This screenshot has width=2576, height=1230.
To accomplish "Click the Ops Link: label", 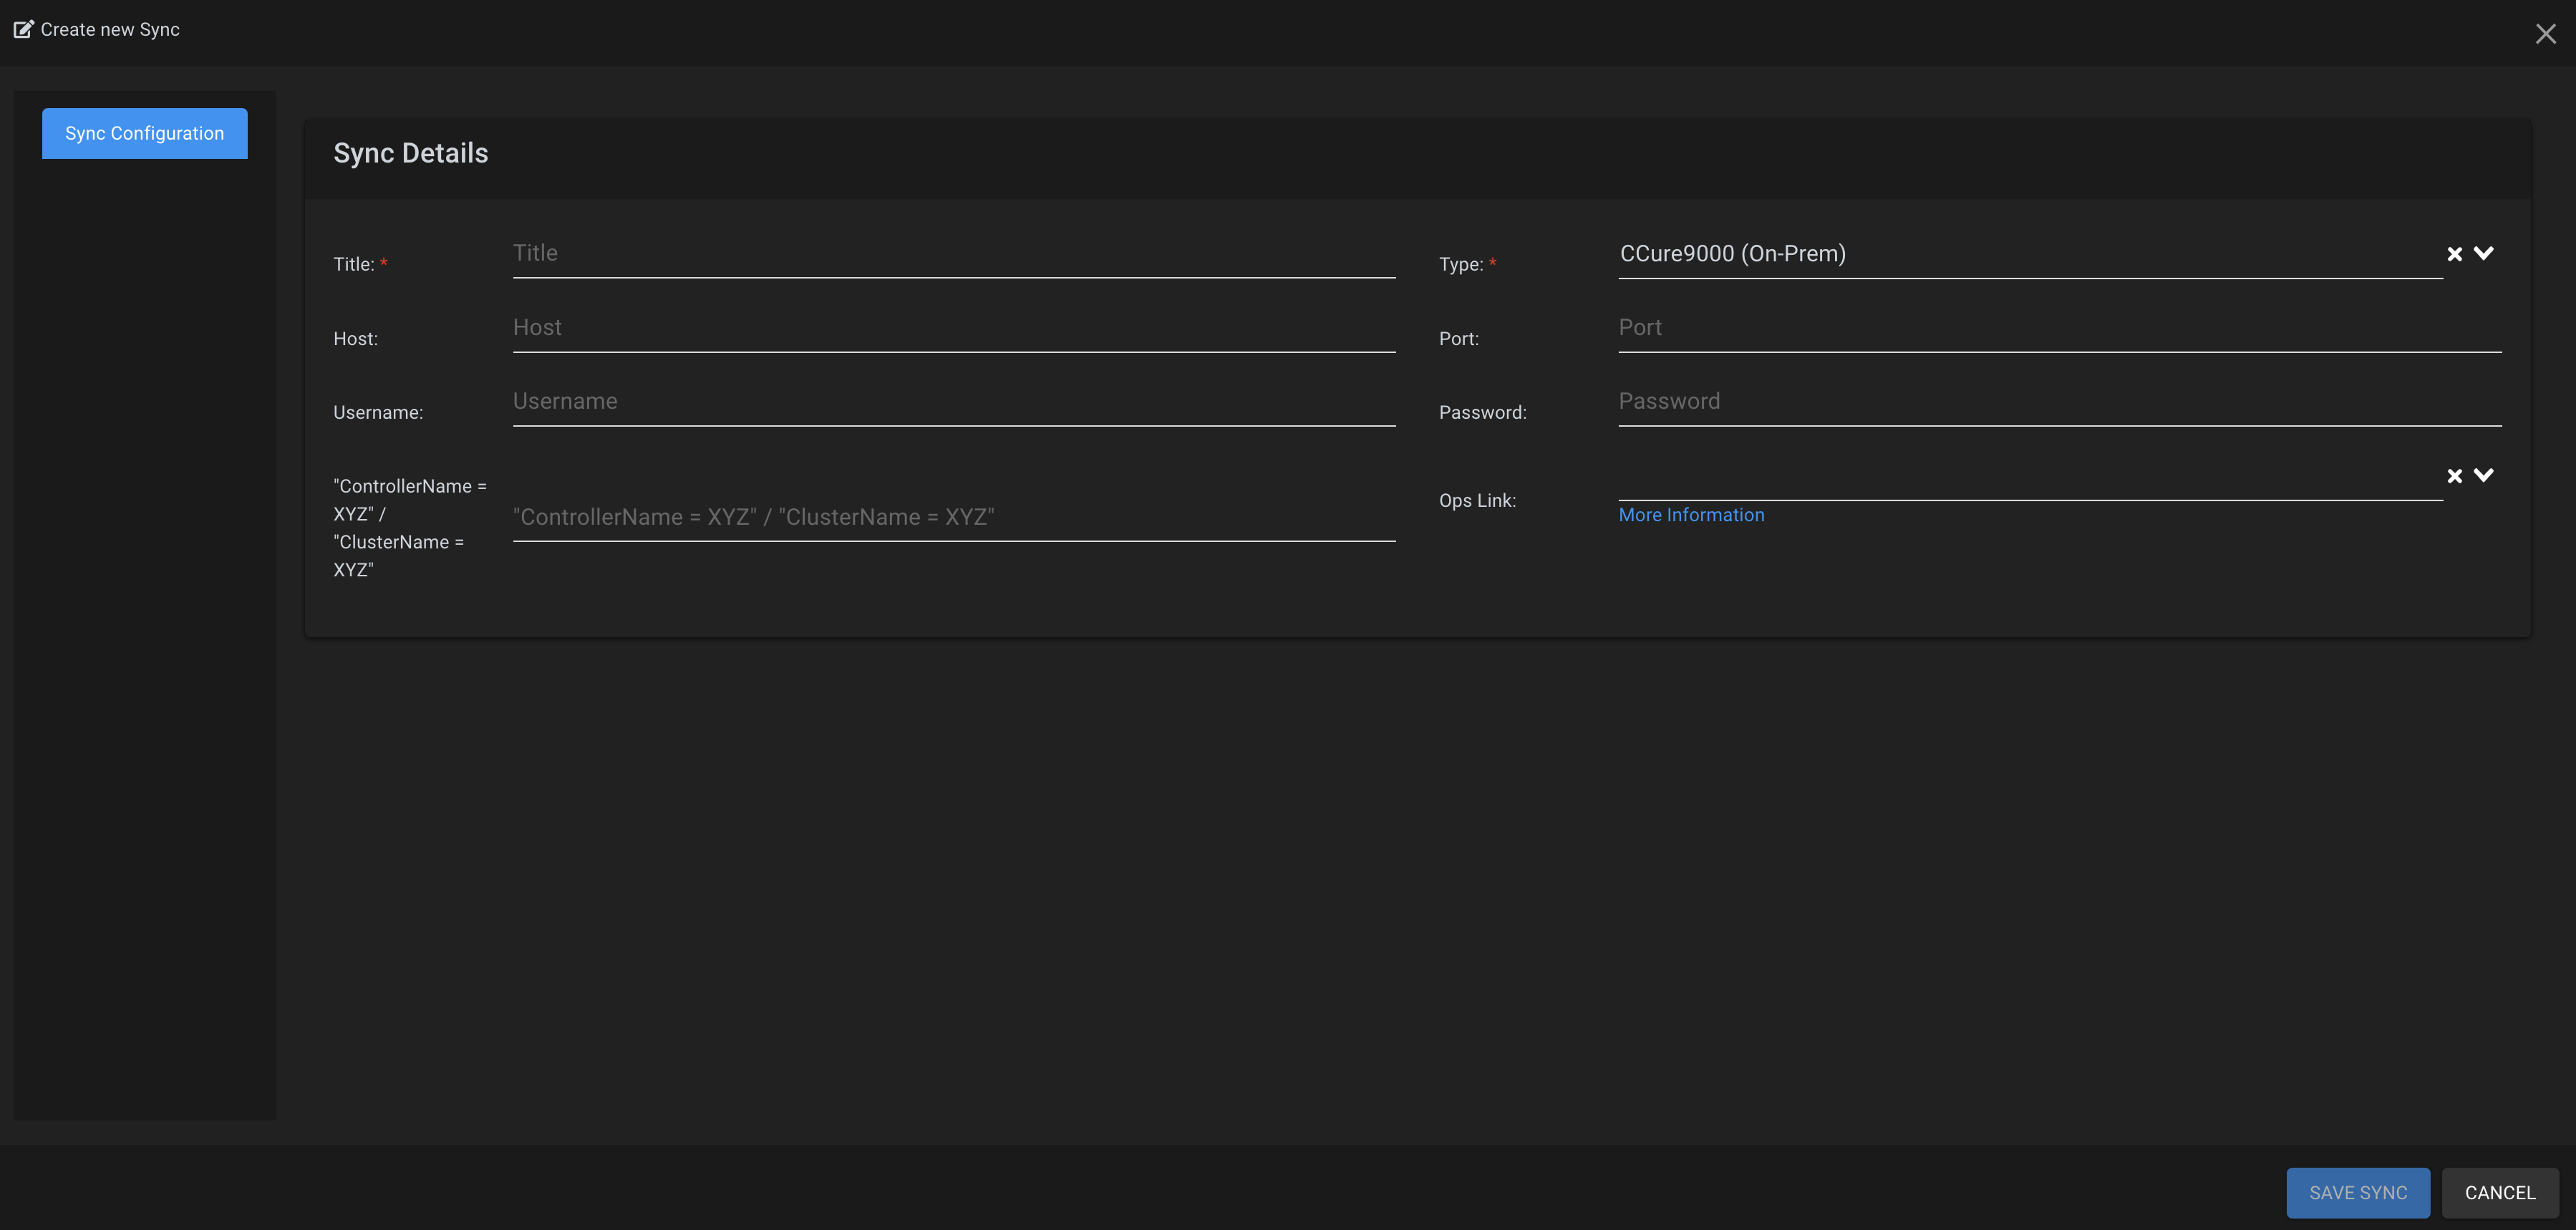I will (1477, 500).
